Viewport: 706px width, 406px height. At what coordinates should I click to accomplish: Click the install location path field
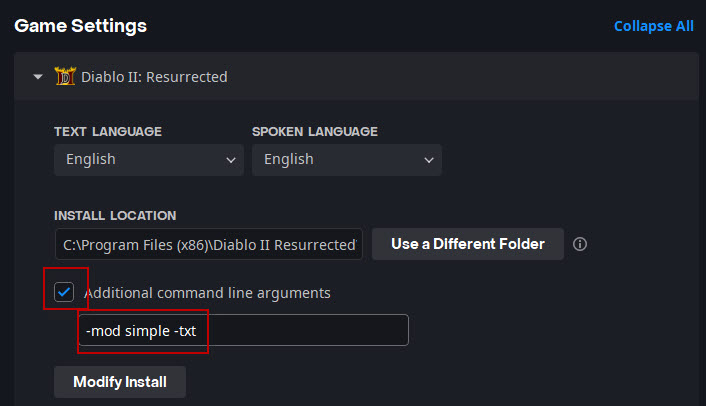point(209,244)
